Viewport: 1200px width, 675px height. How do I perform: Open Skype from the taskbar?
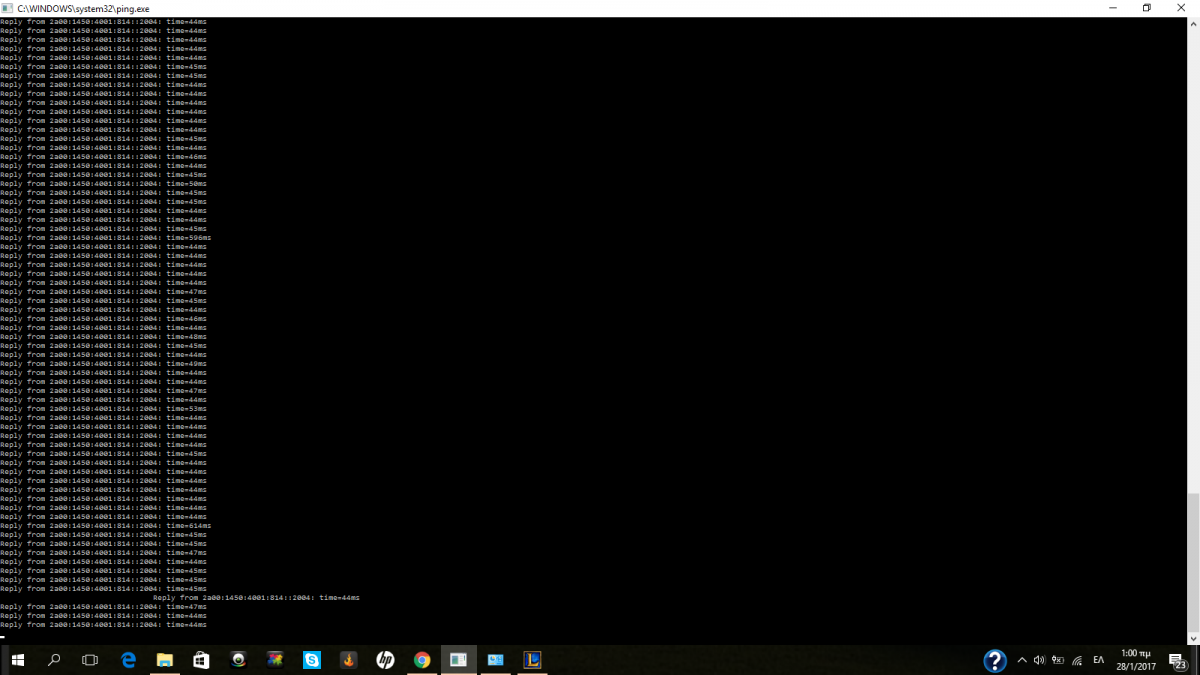pyautogui.click(x=312, y=660)
